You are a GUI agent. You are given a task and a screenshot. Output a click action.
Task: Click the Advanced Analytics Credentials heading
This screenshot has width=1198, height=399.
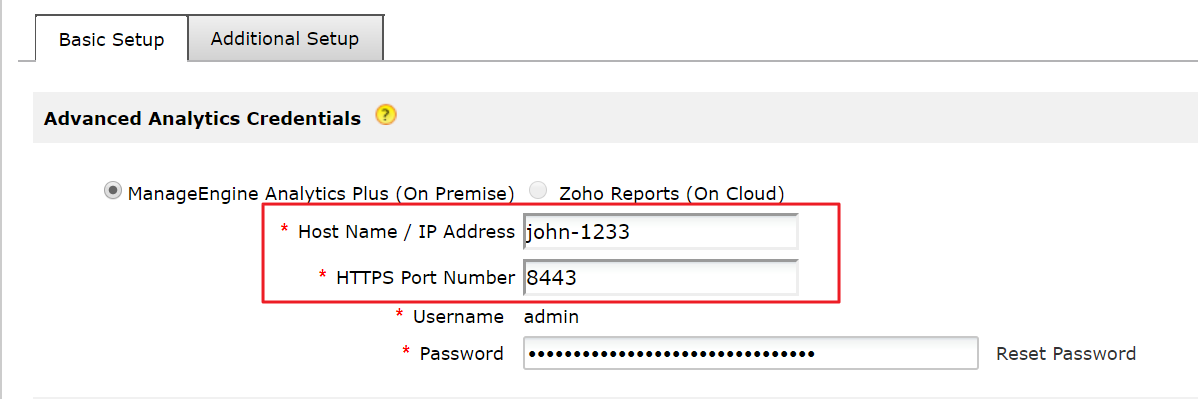[x=202, y=118]
